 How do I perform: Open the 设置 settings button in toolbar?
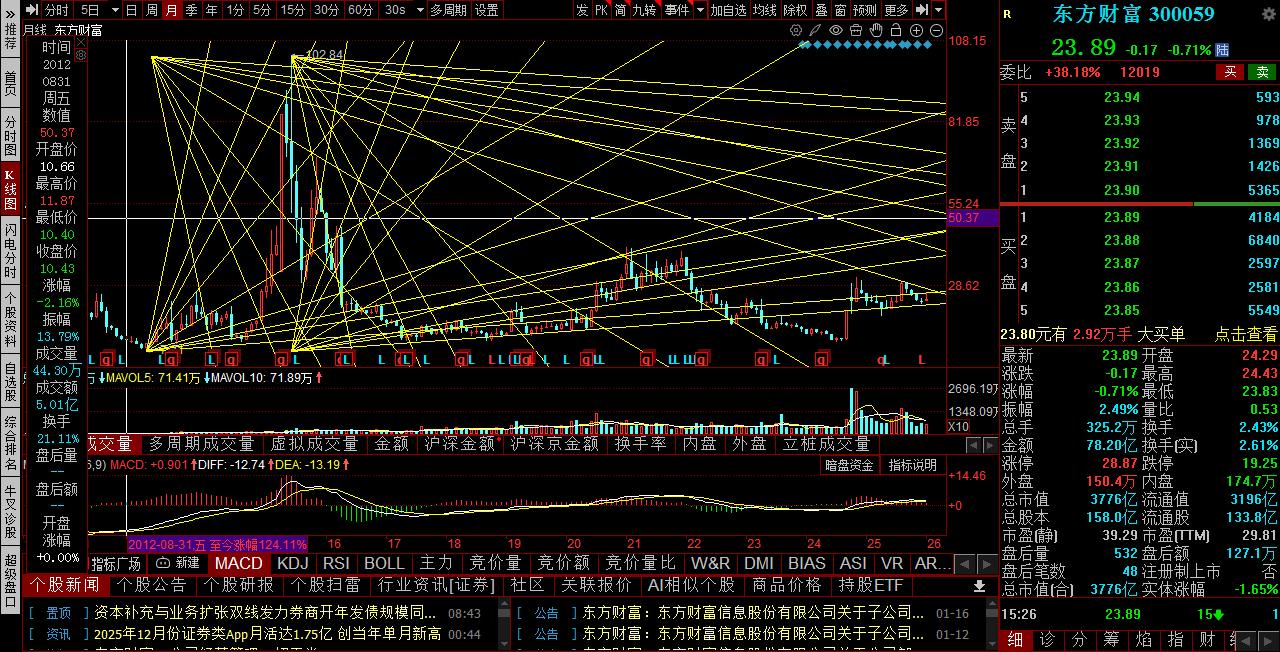[487, 10]
